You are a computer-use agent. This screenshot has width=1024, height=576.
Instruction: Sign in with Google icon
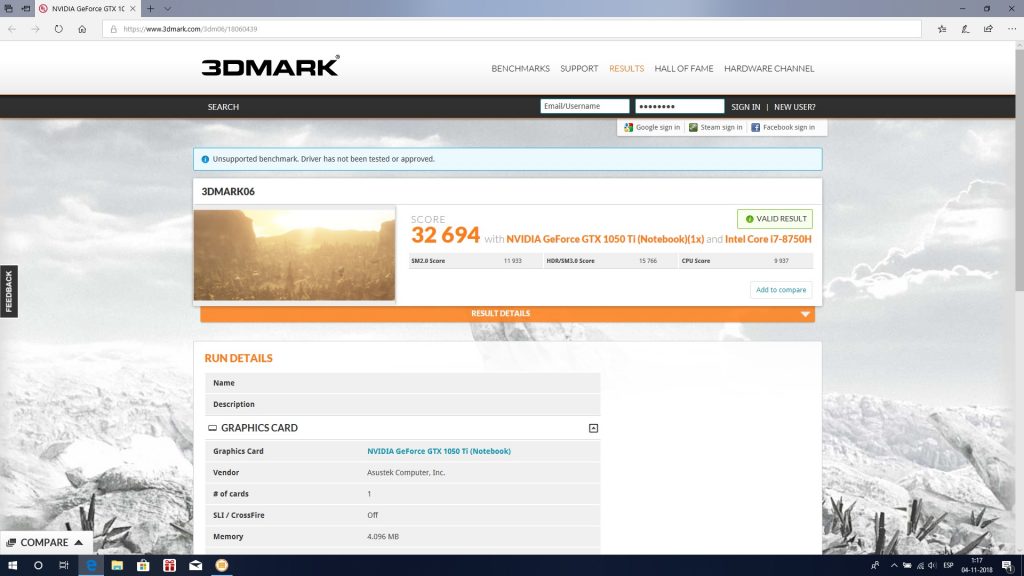coord(628,128)
